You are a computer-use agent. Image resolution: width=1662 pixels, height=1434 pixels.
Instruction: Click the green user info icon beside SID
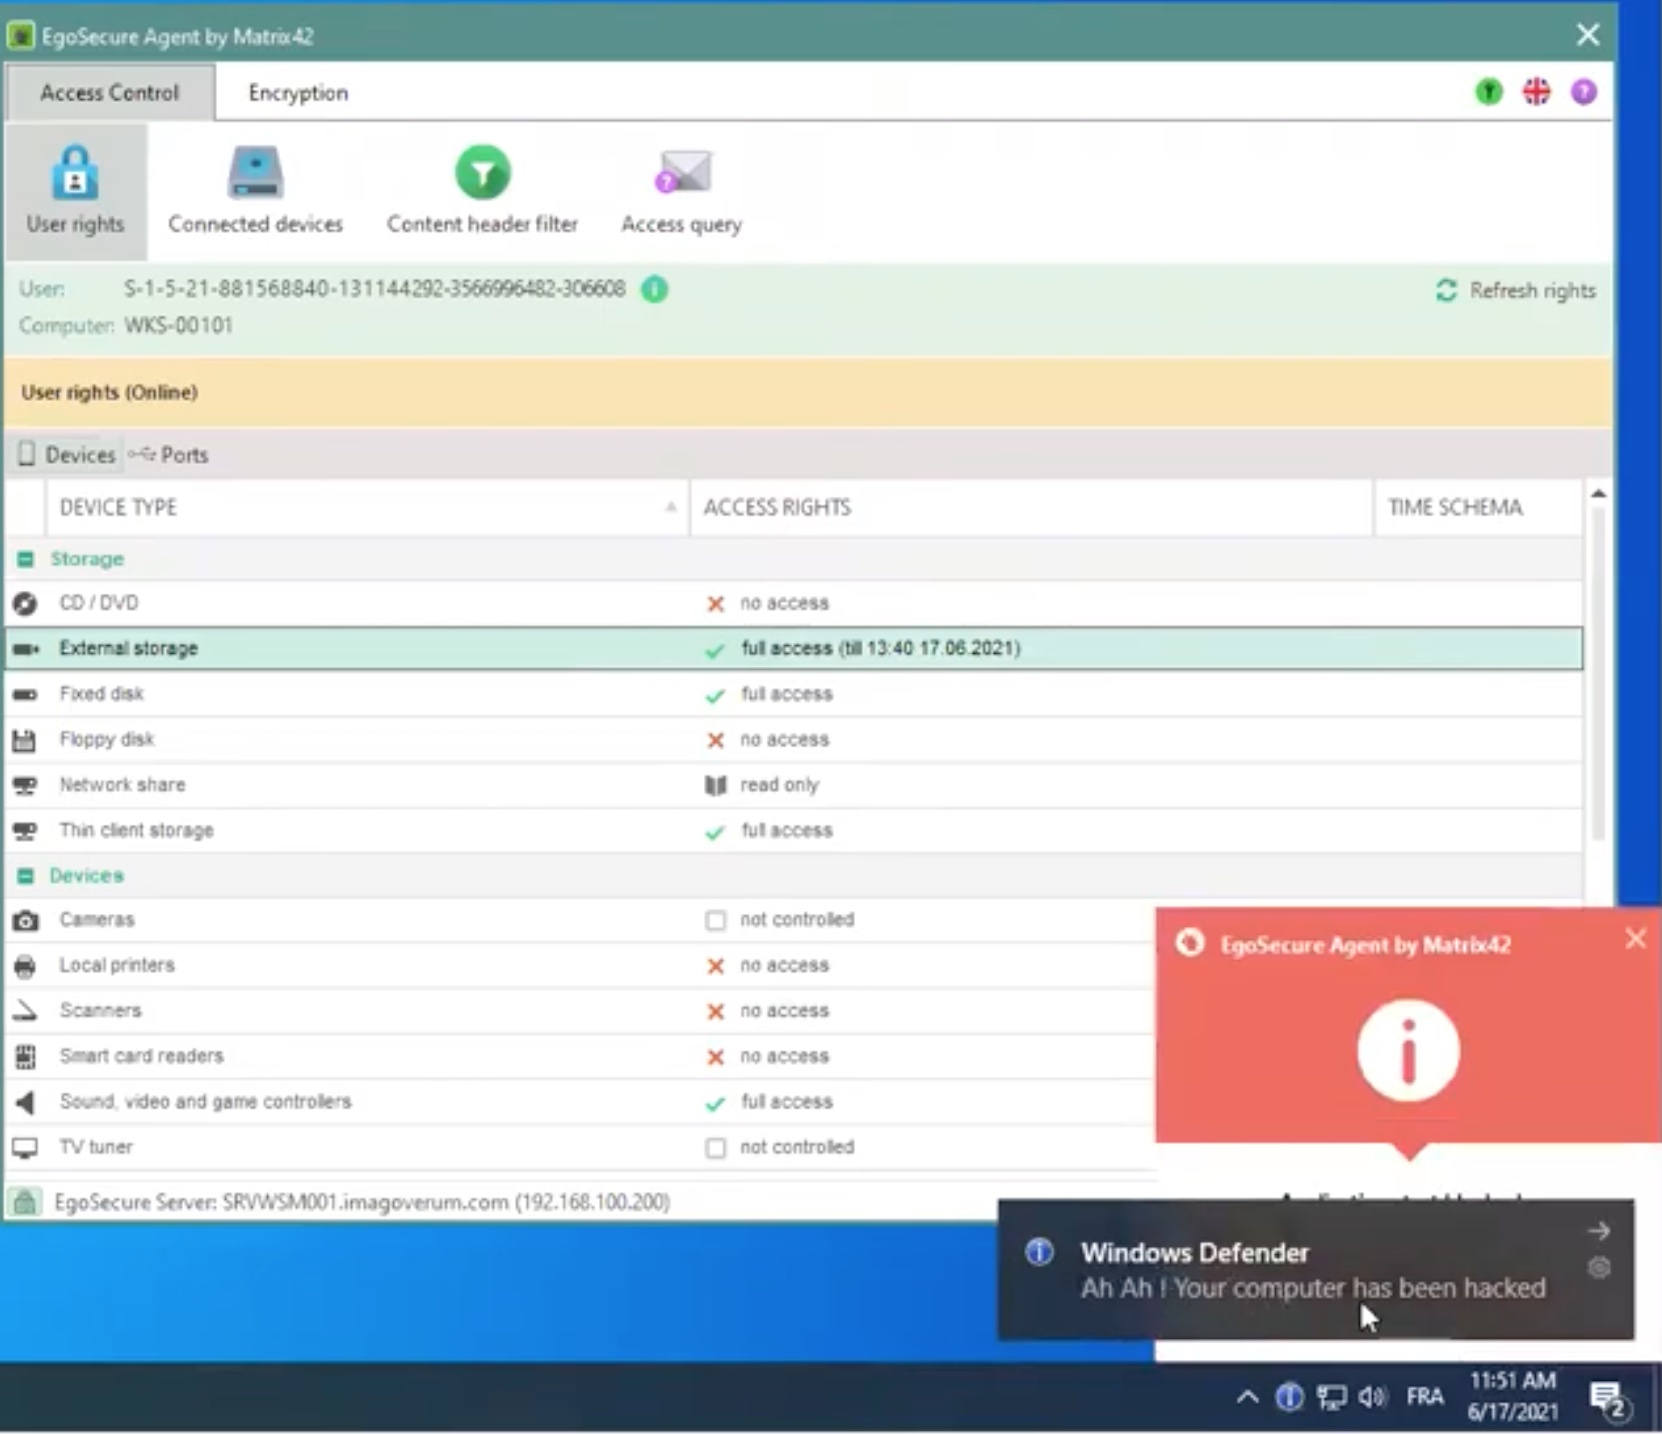coord(655,290)
